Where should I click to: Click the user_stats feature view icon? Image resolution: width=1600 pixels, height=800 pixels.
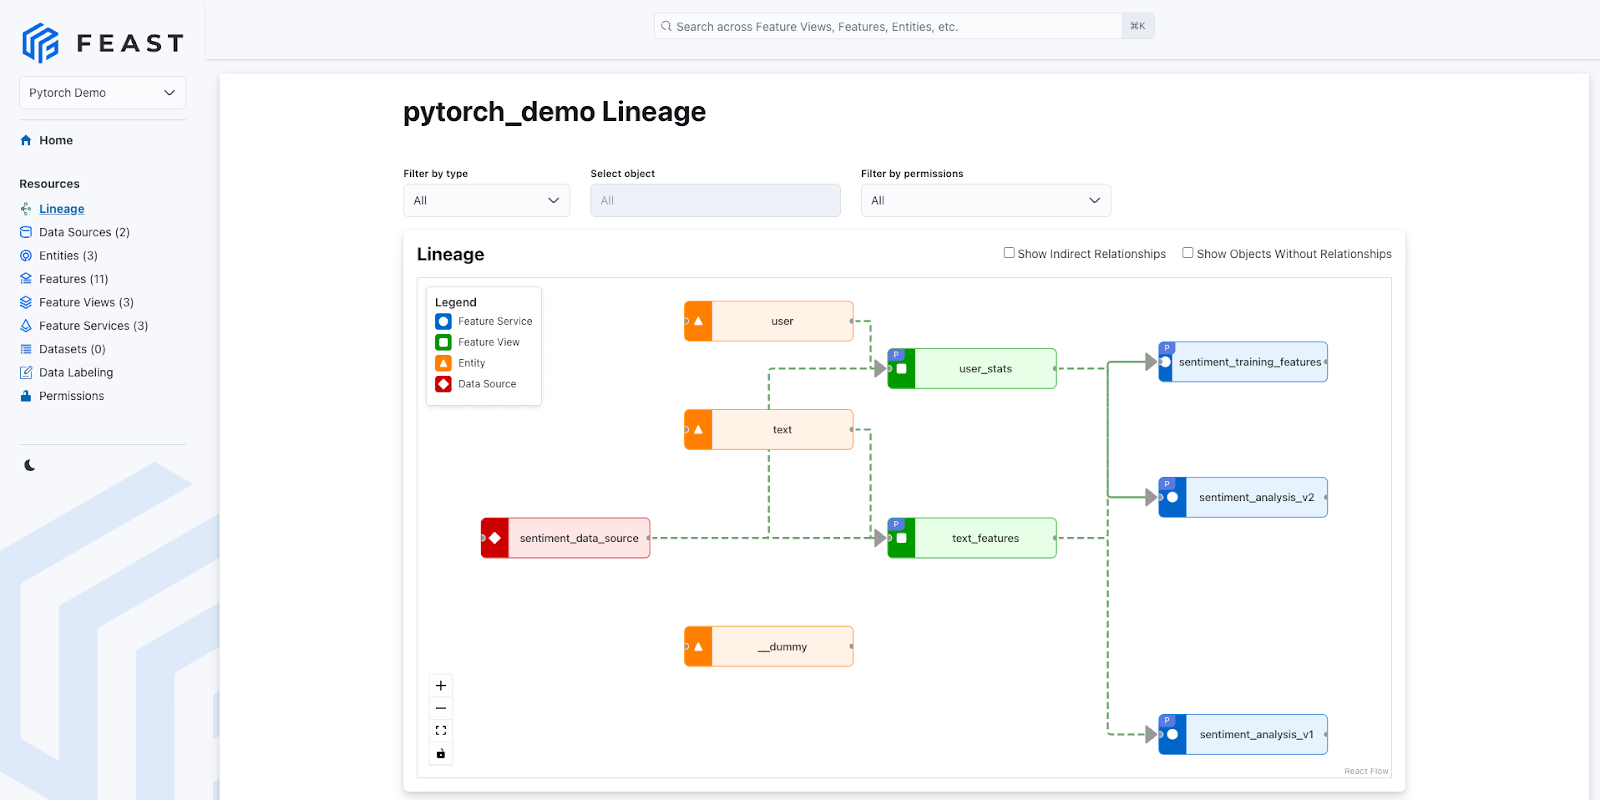click(901, 369)
